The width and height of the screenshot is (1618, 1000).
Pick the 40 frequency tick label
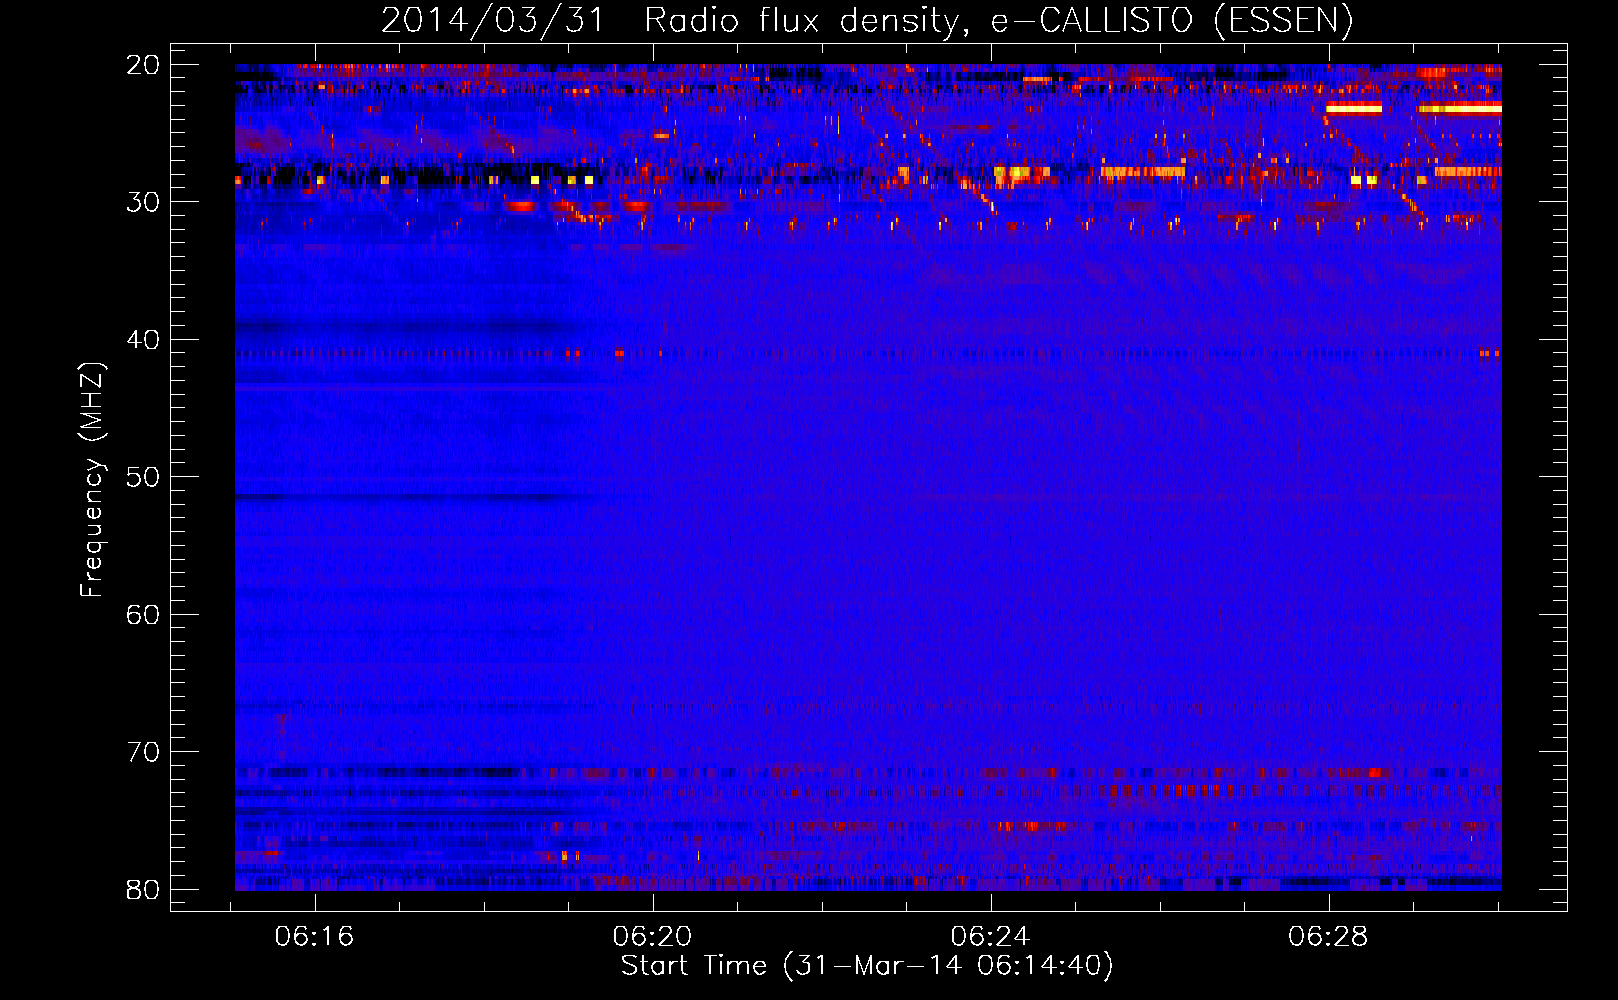click(x=143, y=340)
